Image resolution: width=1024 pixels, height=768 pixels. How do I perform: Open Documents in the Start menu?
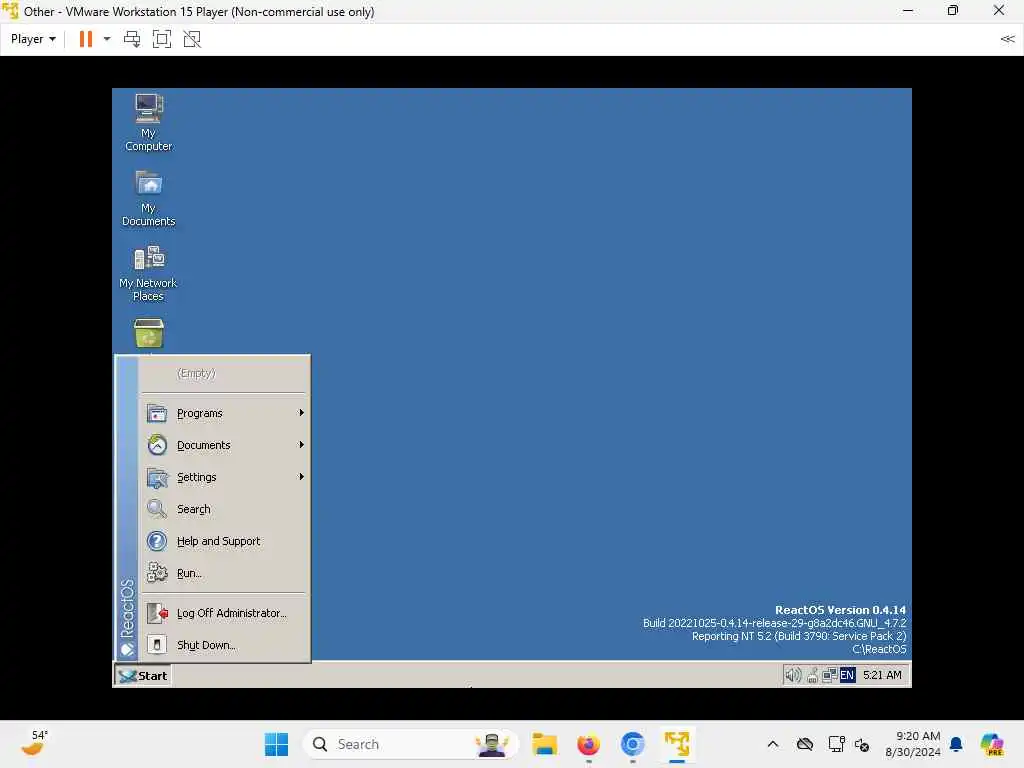pyautogui.click(x=225, y=445)
